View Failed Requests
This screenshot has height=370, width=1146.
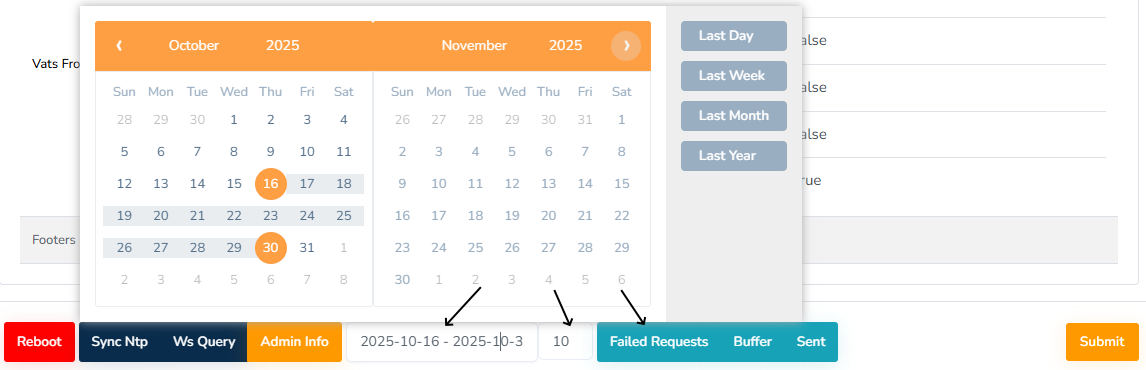pos(659,341)
